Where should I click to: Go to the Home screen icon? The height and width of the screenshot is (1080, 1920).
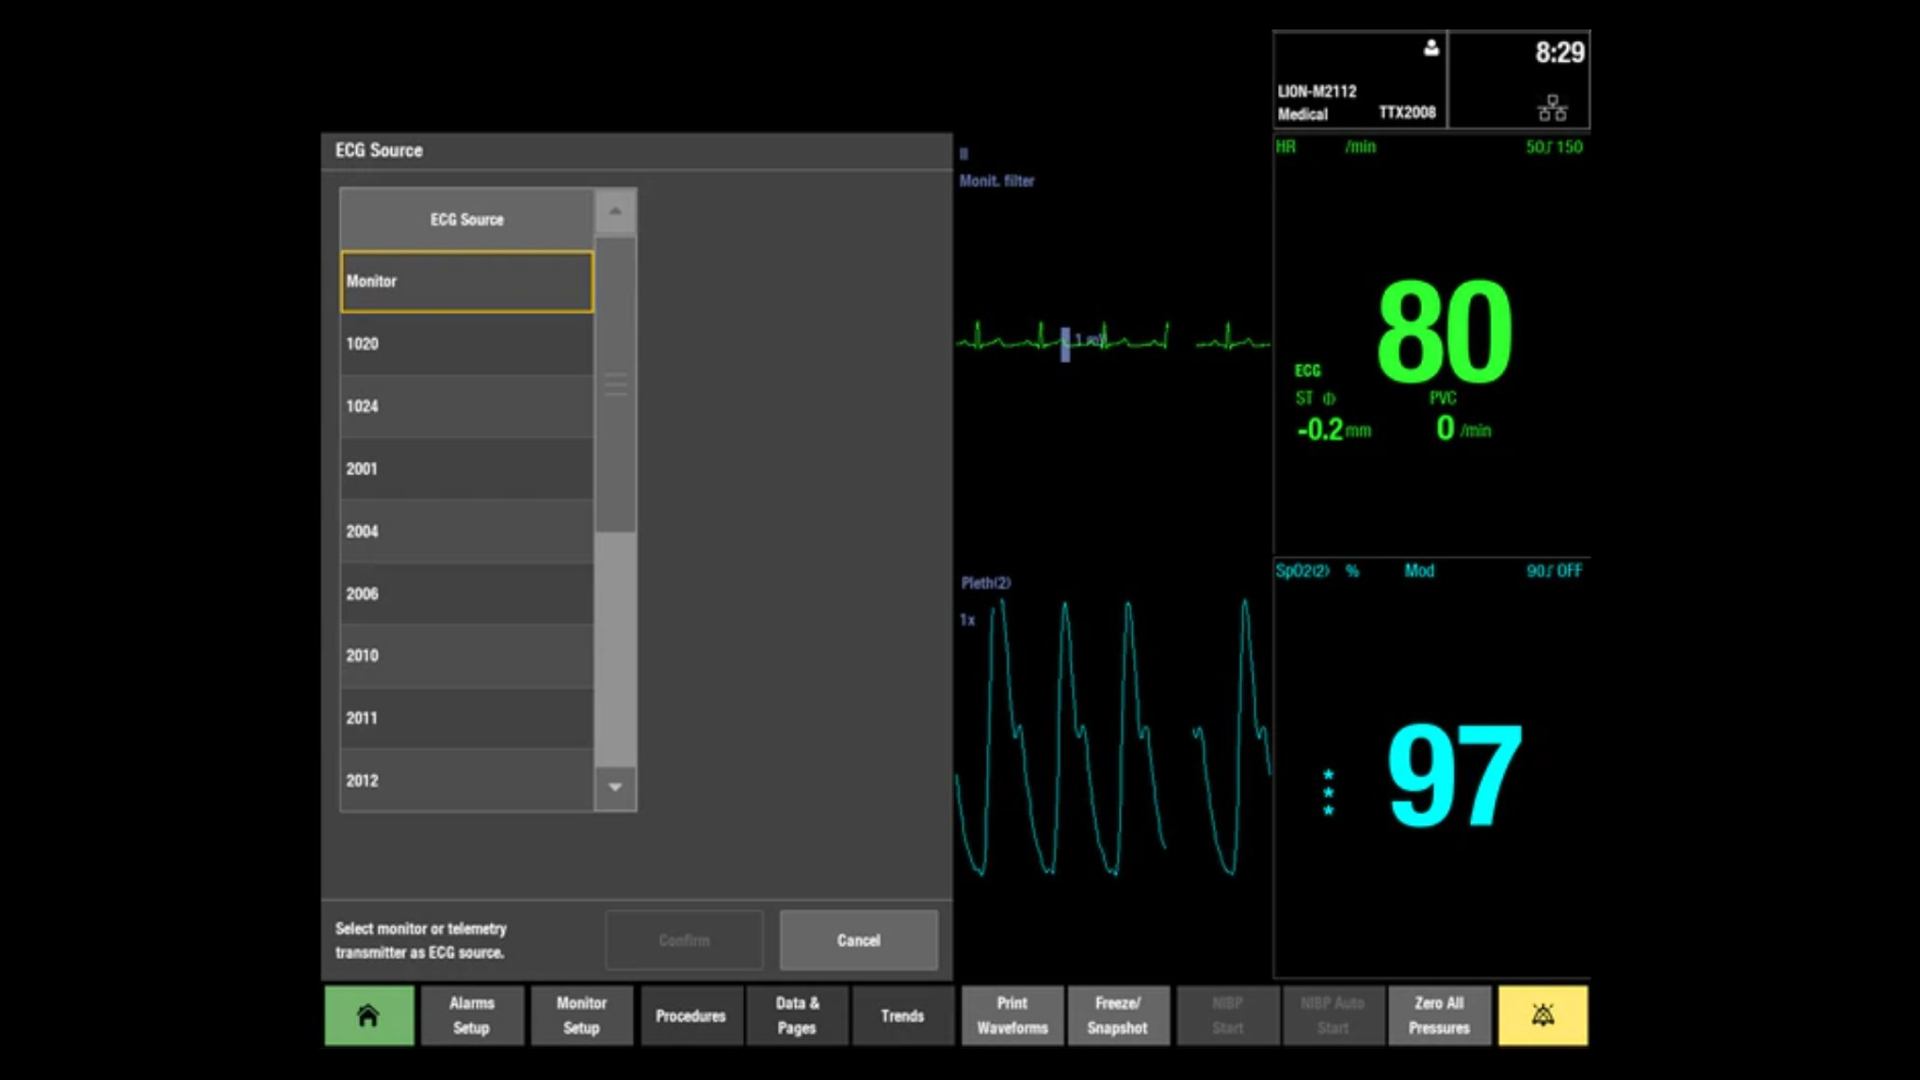point(369,1015)
